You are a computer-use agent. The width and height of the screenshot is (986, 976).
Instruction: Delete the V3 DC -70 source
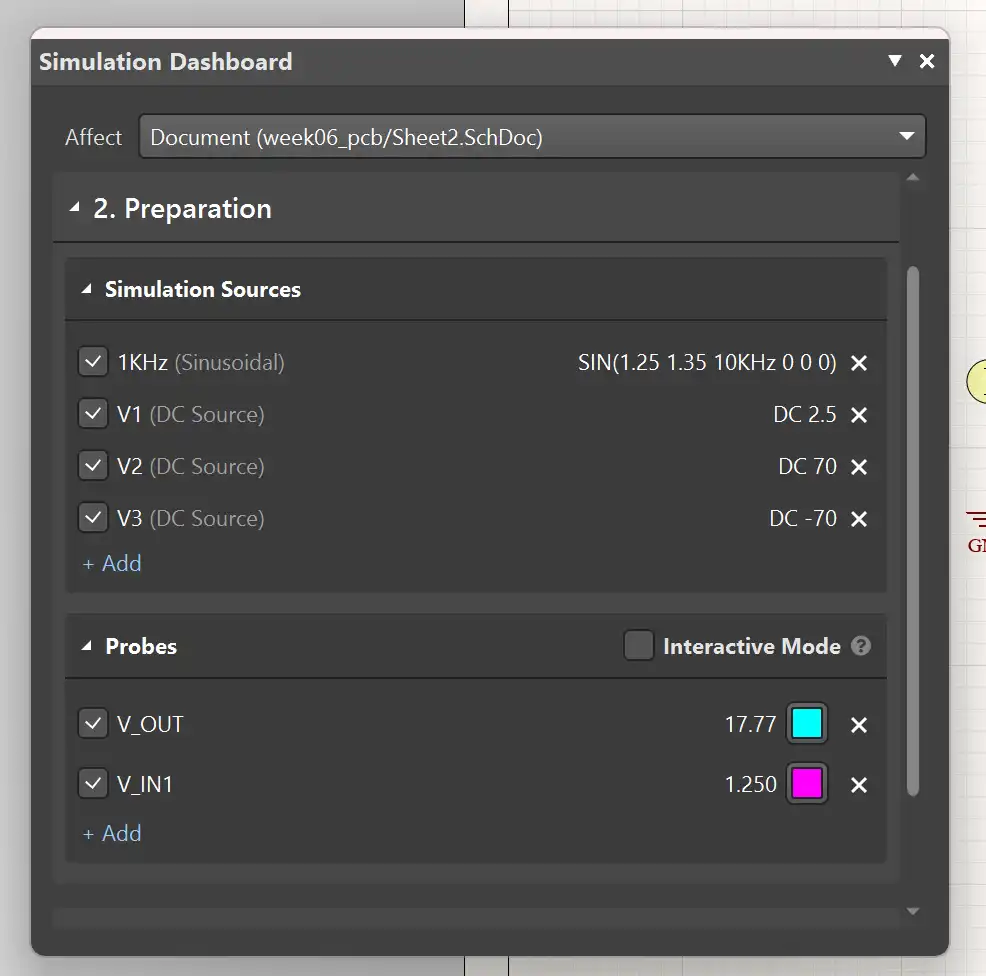tap(858, 519)
